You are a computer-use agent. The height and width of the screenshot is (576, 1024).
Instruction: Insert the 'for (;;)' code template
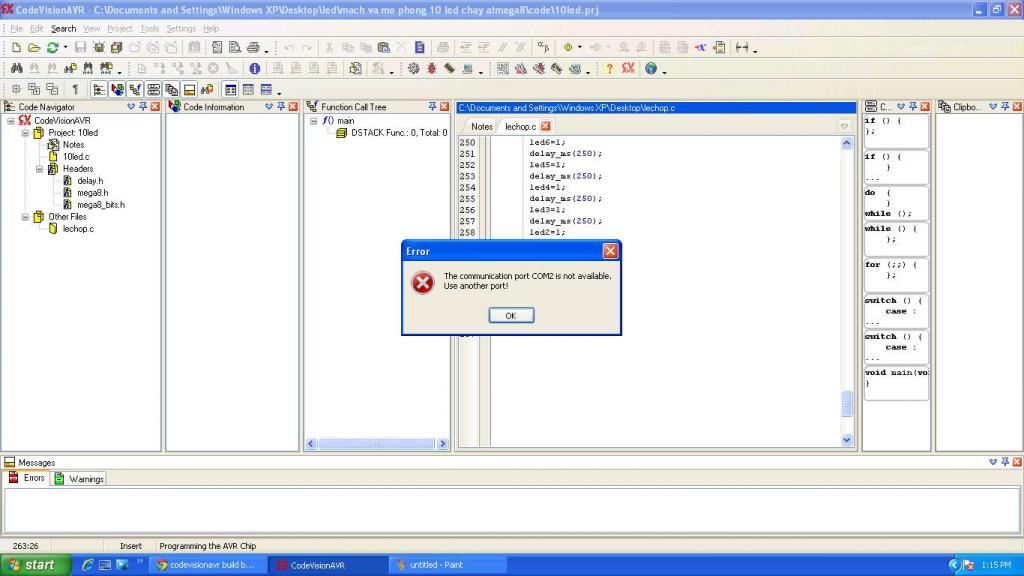tap(896, 274)
